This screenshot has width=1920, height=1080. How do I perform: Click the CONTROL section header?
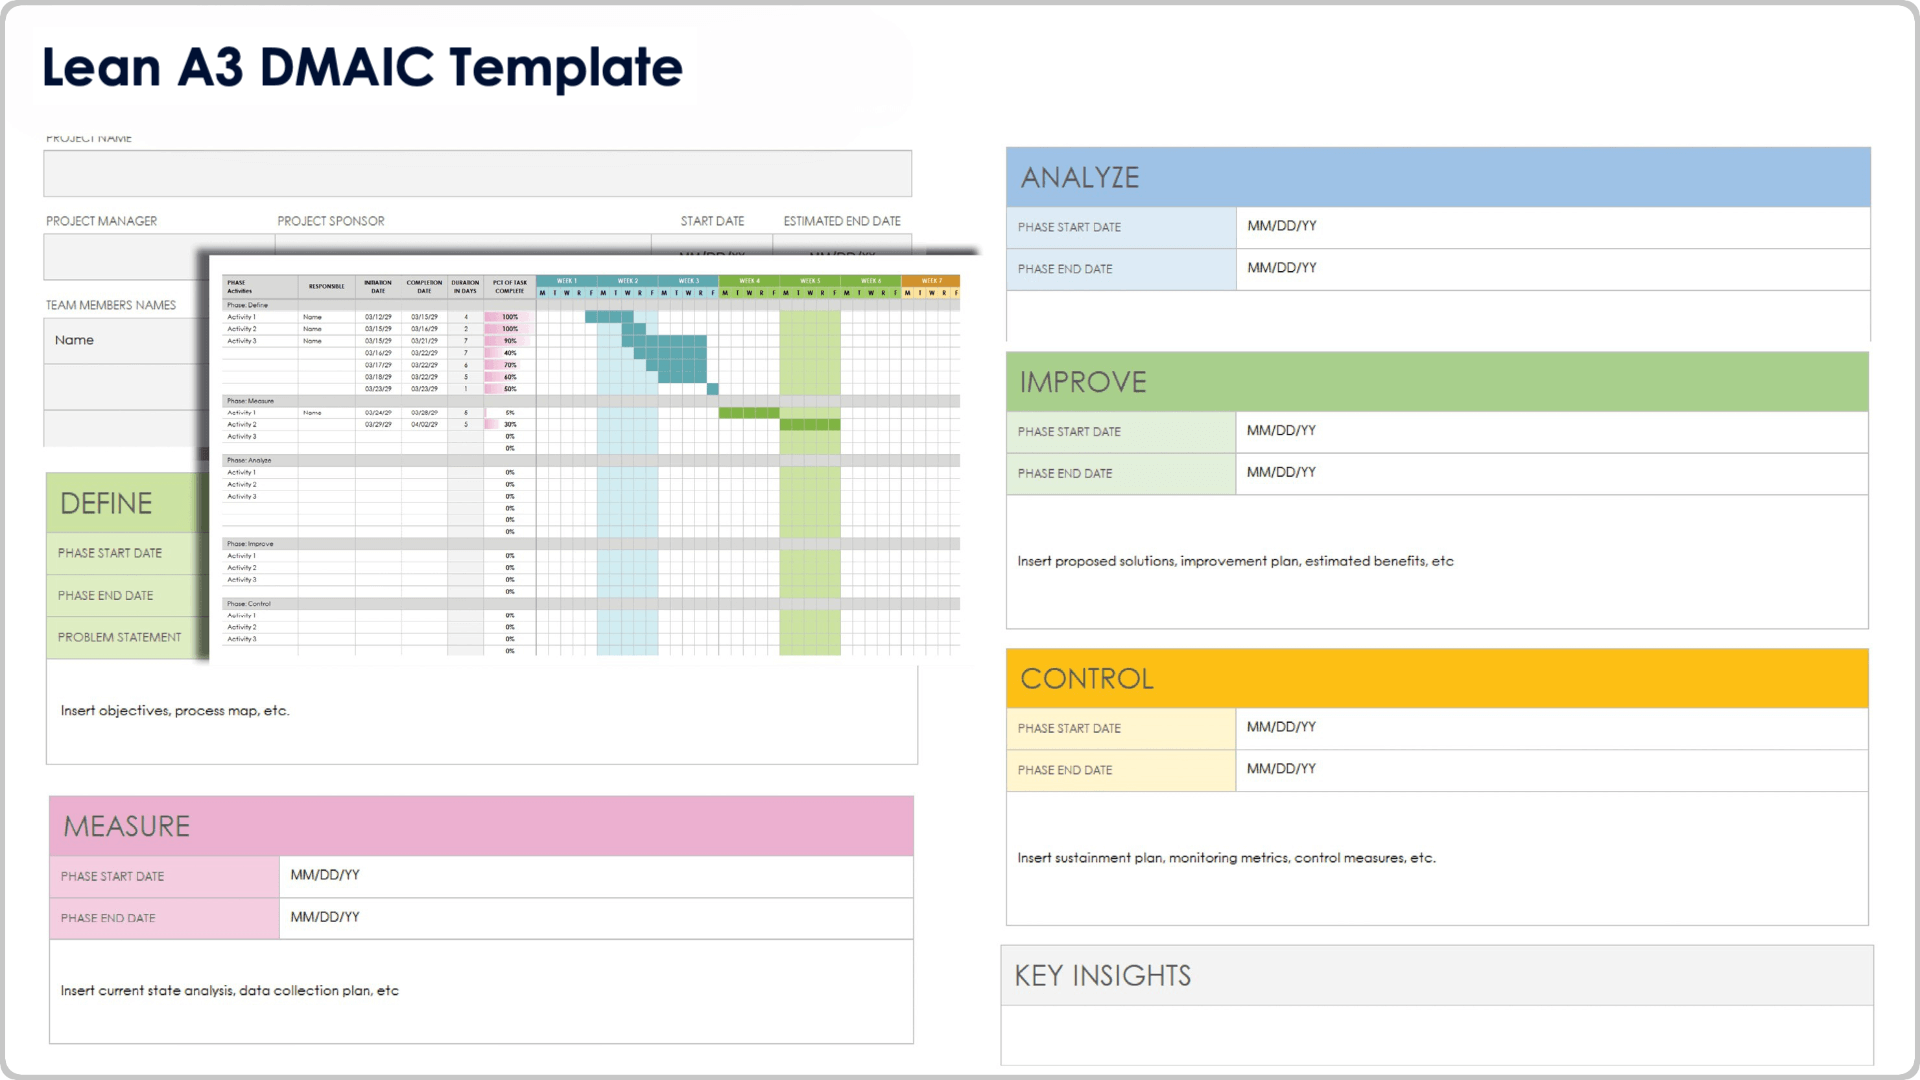tap(1437, 678)
